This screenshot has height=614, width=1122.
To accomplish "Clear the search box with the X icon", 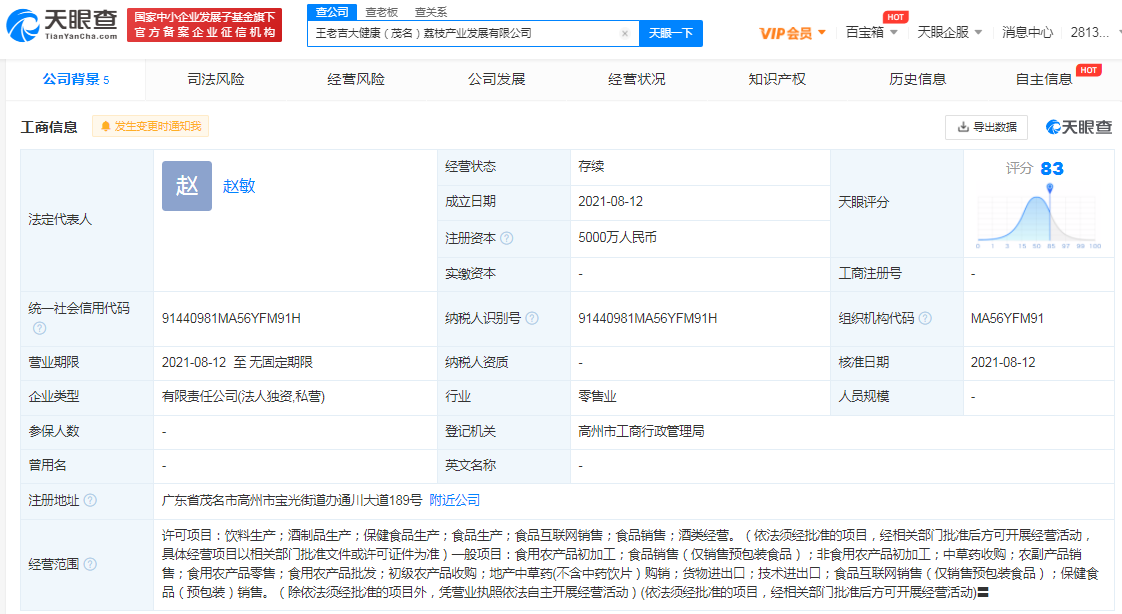I will (625, 34).
